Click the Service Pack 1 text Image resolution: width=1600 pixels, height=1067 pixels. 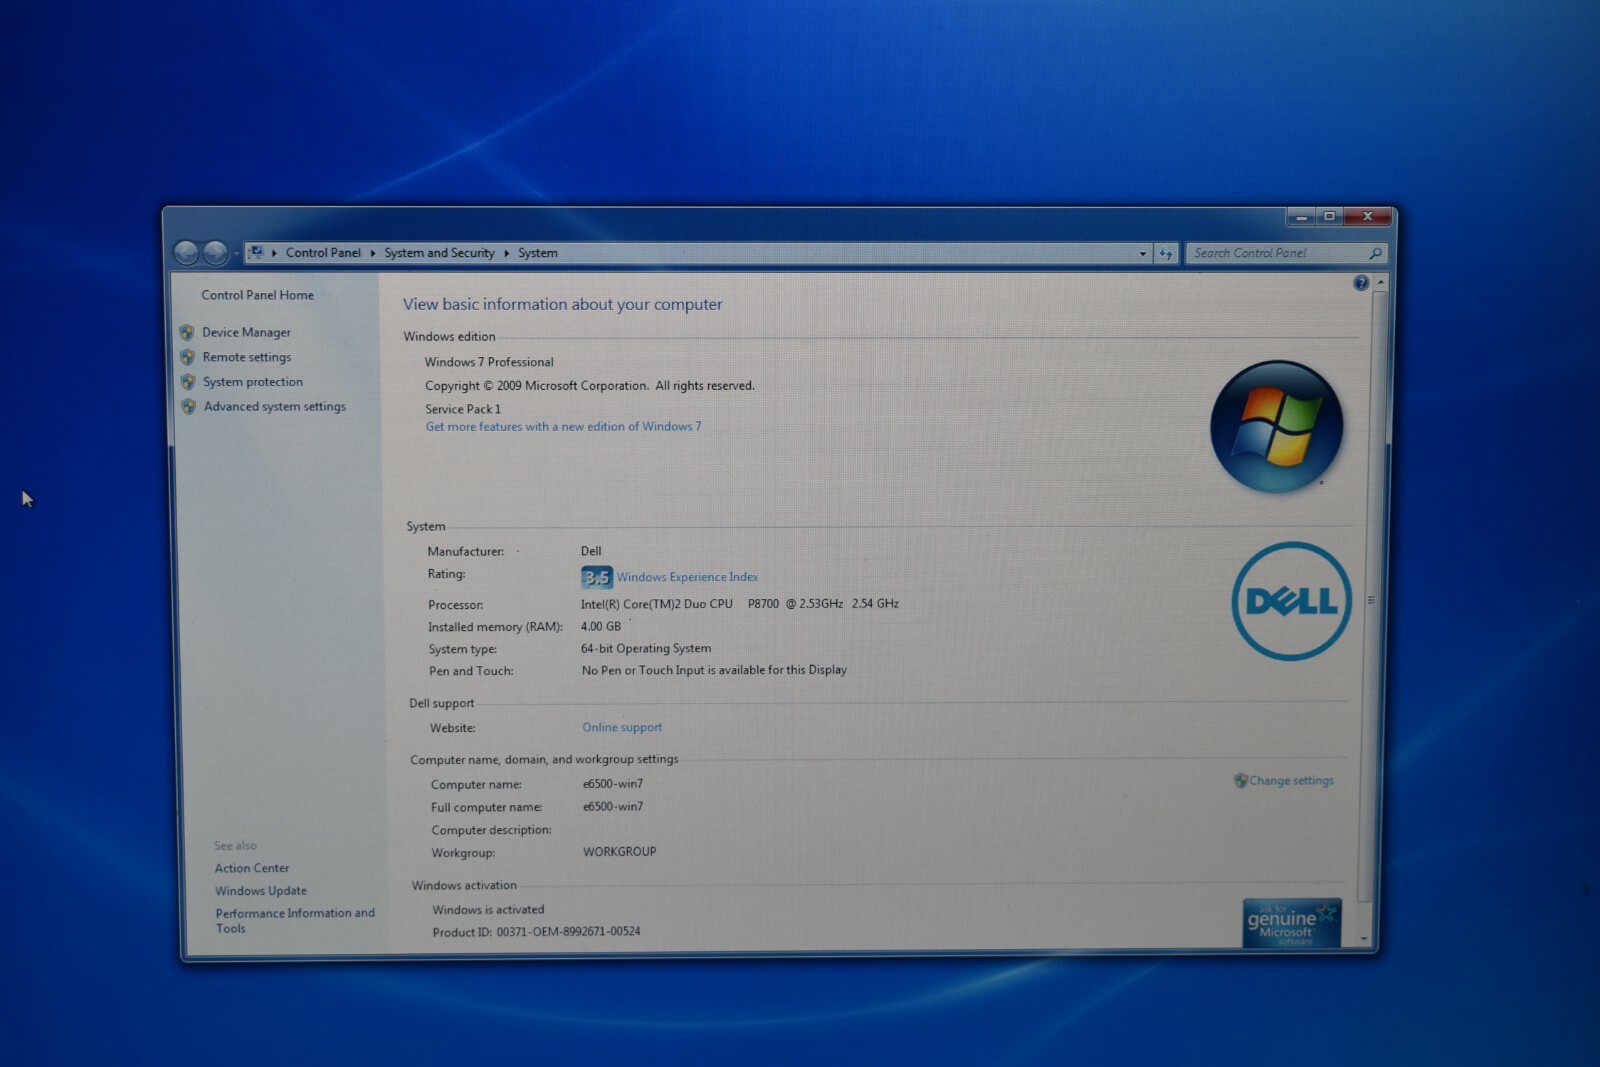(x=463, y=409)
